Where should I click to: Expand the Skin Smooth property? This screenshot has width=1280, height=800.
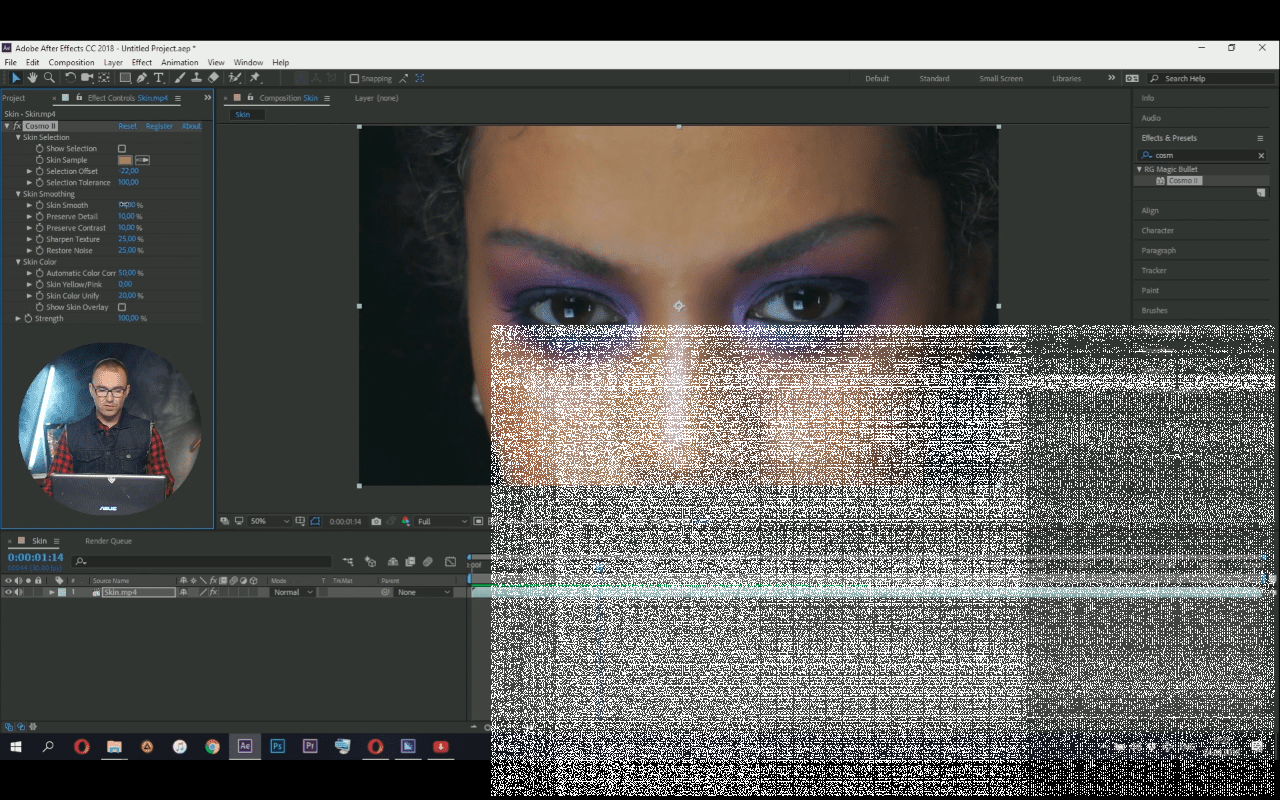click(x=29, y=205)
